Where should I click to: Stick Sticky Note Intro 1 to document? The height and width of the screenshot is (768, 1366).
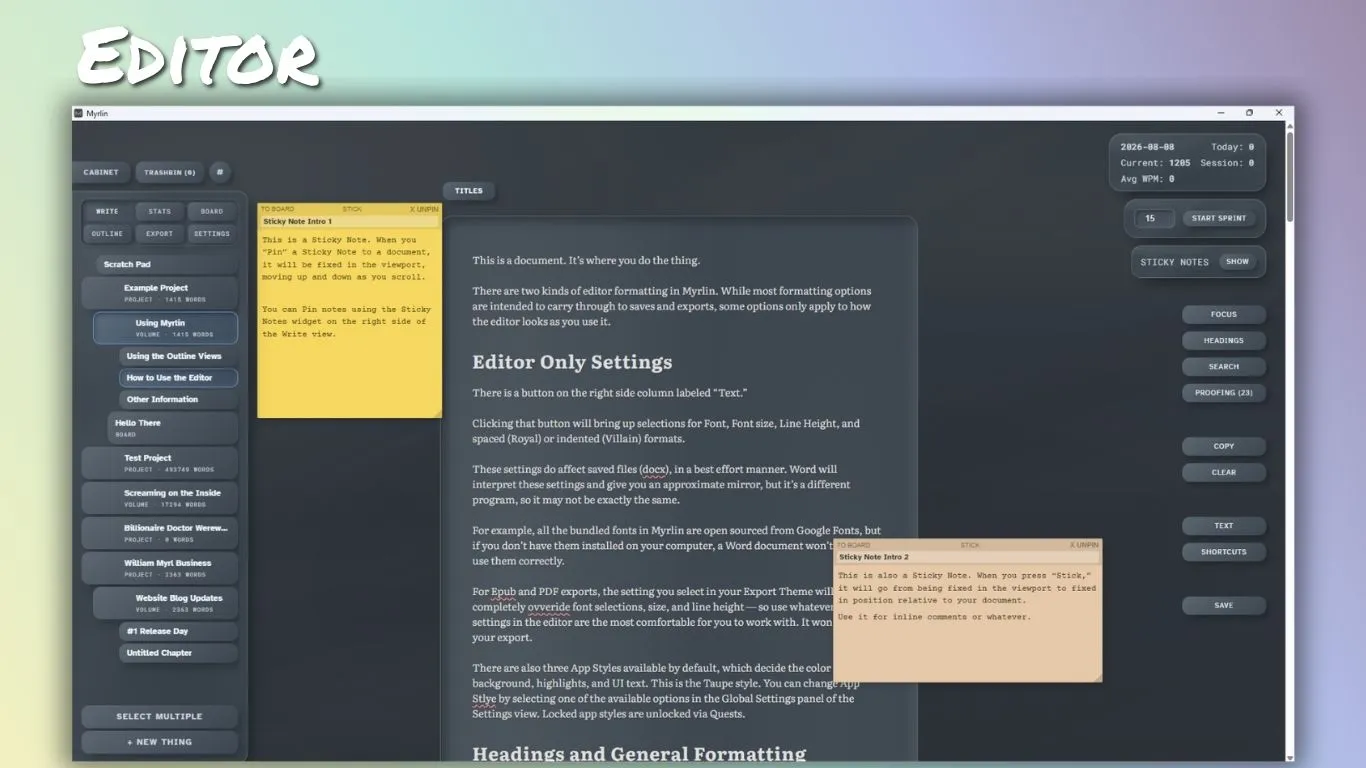coord(352,209)
